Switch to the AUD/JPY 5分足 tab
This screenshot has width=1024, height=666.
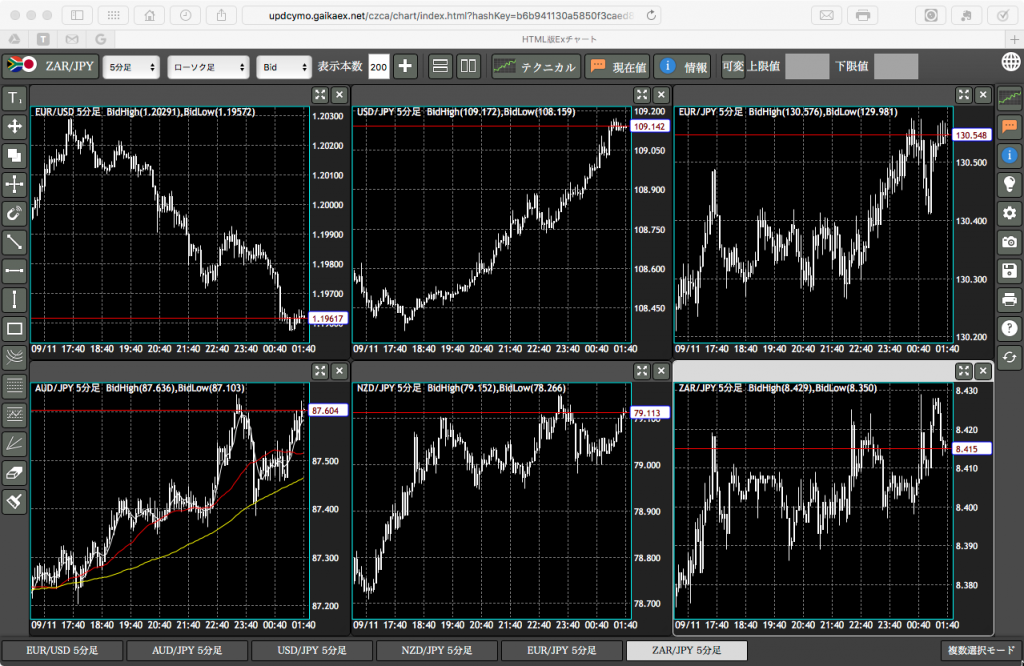point(187,651)
